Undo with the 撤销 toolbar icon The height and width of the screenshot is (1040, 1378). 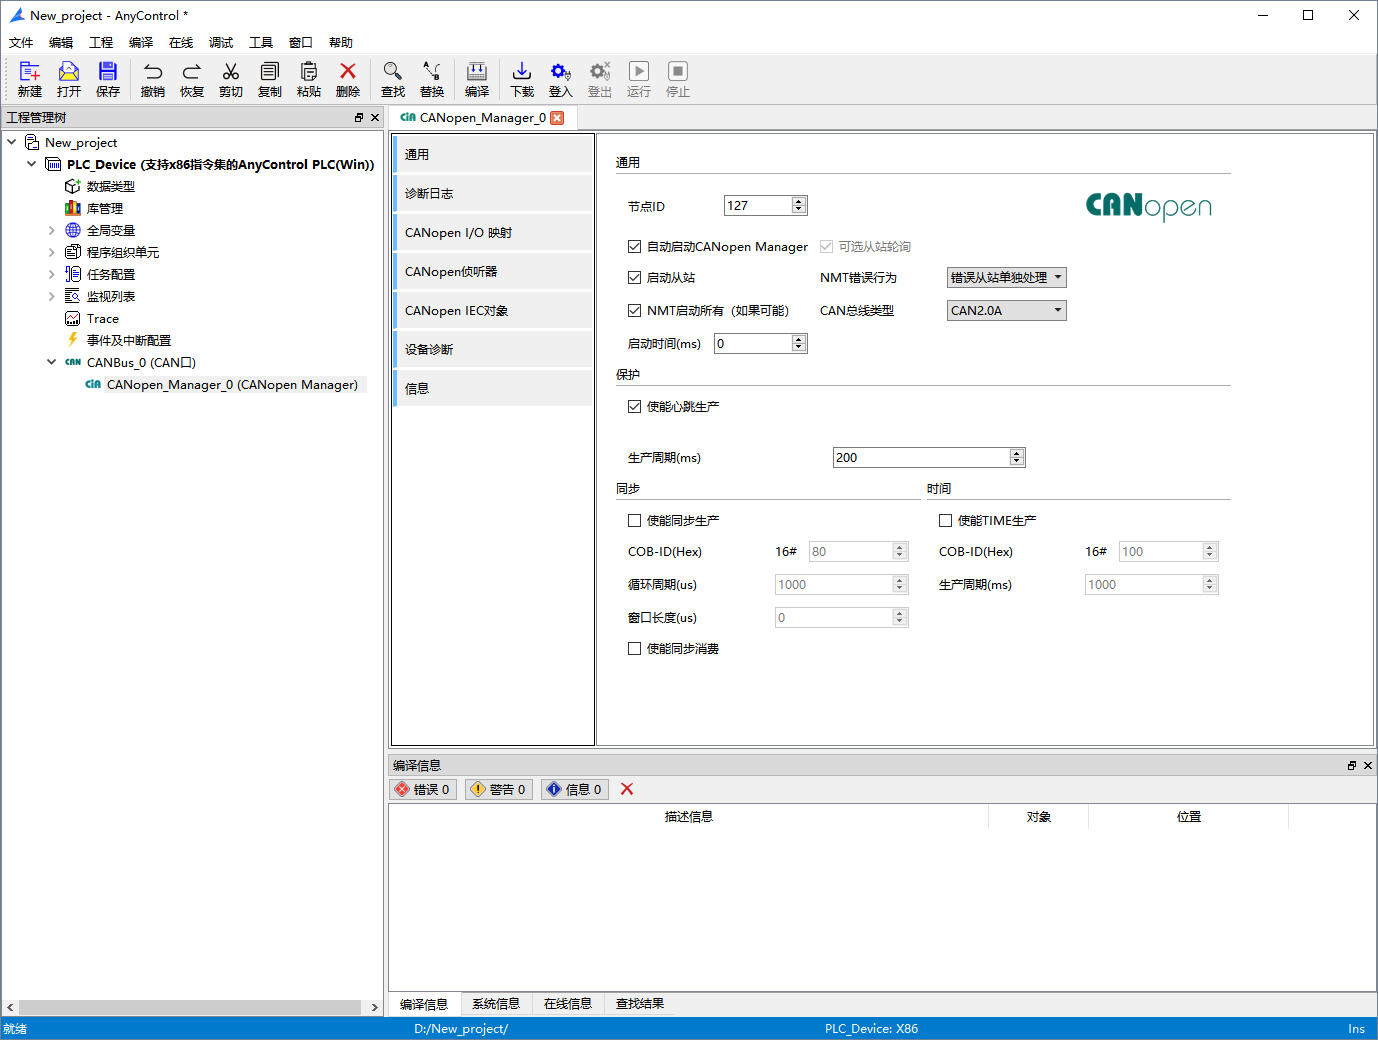click(153, 79)
